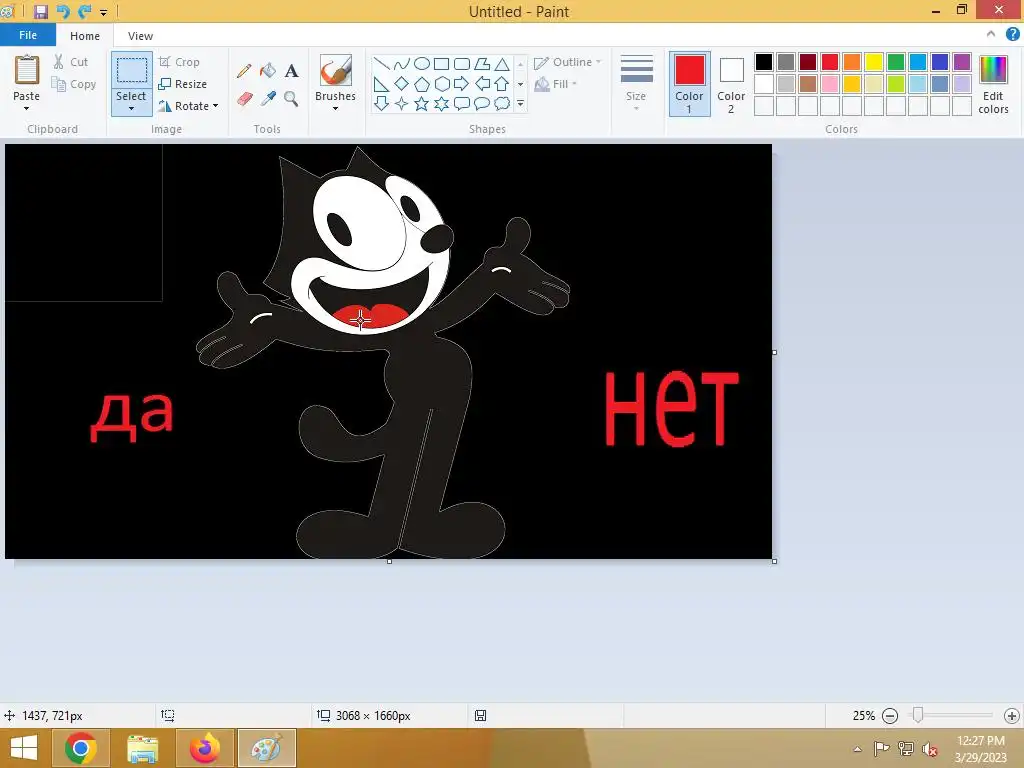Viewport: 1024px width, 768px height.
Task: Click the Undo arrow in title bar
Action: [x=63, y=11]
